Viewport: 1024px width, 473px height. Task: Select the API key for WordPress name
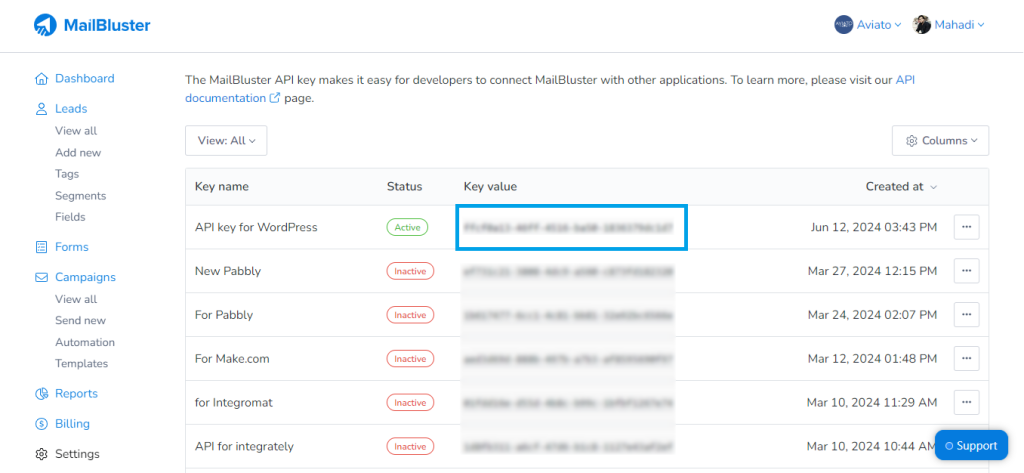pyautogui.click(x=256, y=227)
